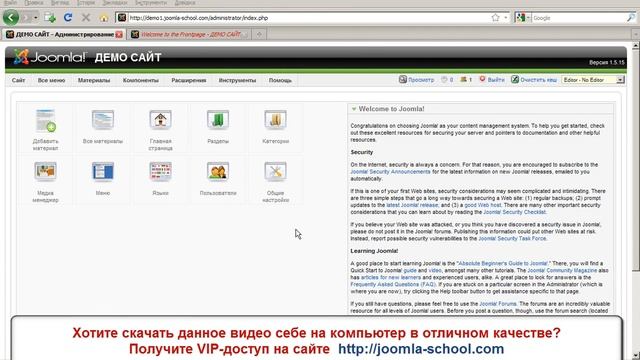The height and width of the screenshot is (360, 640).
Task: Click the browser Back arrow button
Action: pos(11,18)
